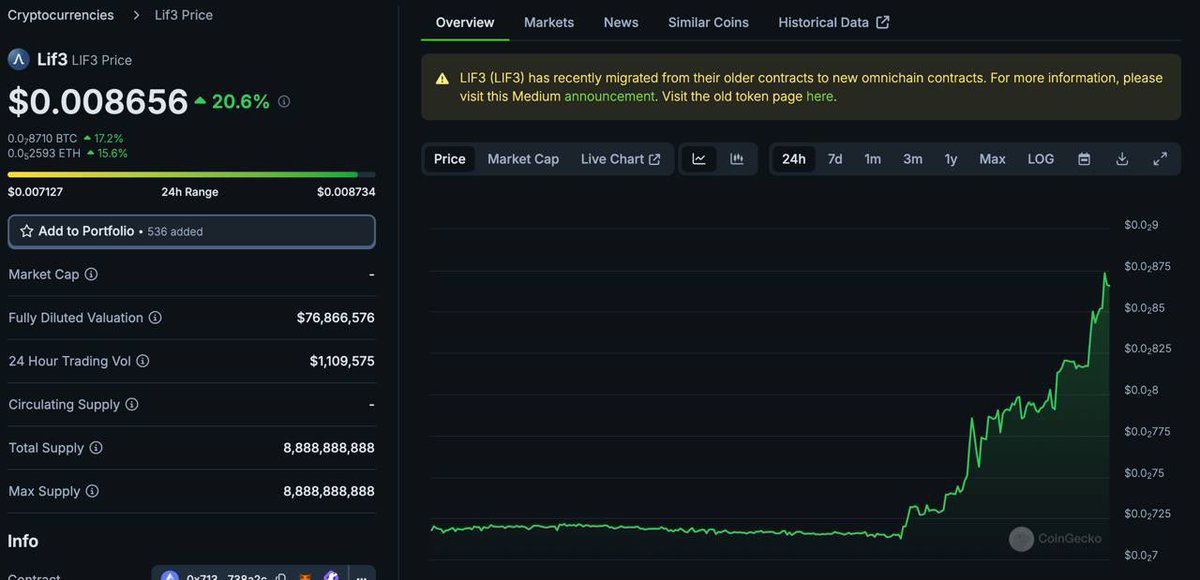This screenshot has height=580, width=1200.
Task: Visit old token page via 'here' link
Action: point(819,97)
